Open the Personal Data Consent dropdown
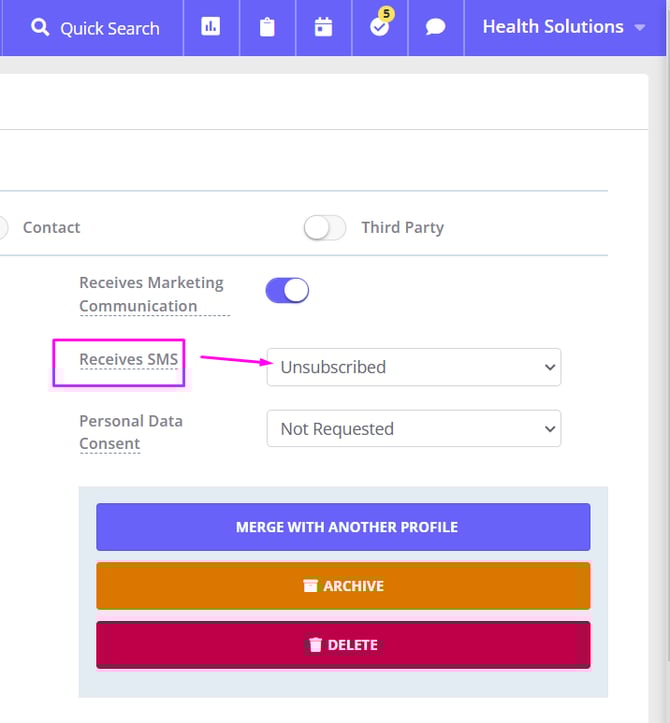670x723 pixels. (413, 429)
